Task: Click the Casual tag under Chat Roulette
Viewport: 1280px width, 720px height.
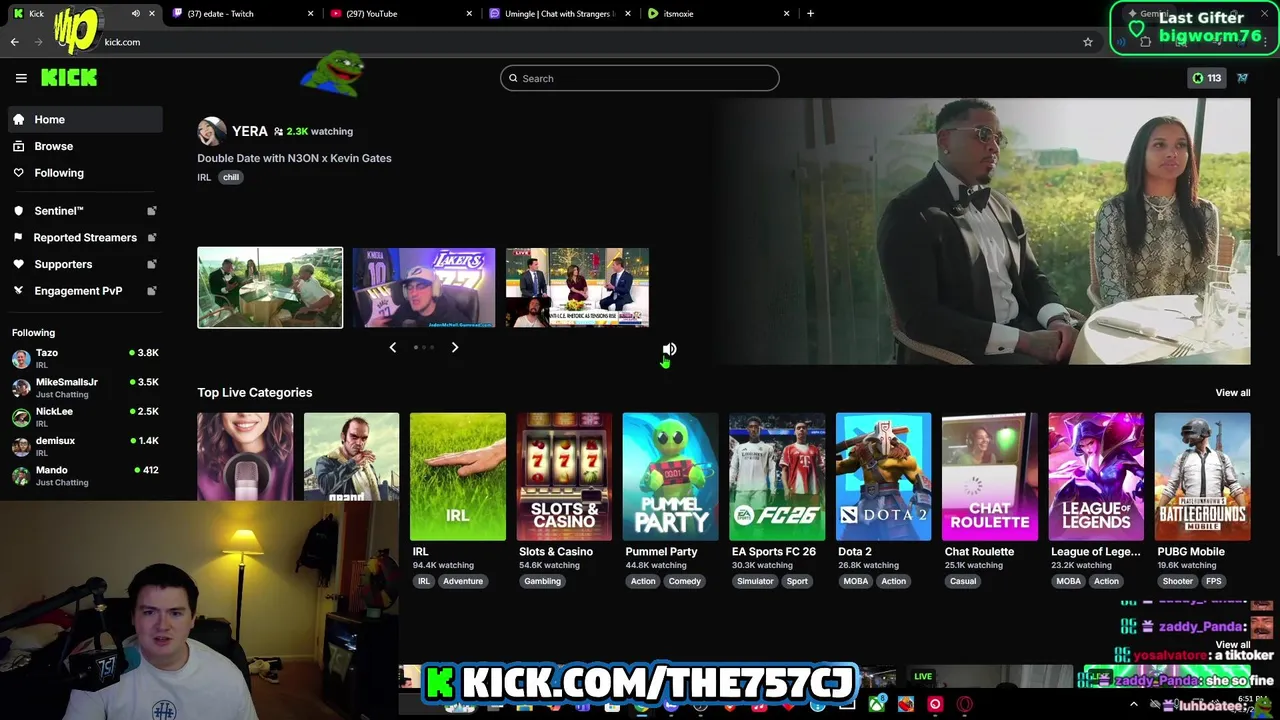Action: pos(963,581)
